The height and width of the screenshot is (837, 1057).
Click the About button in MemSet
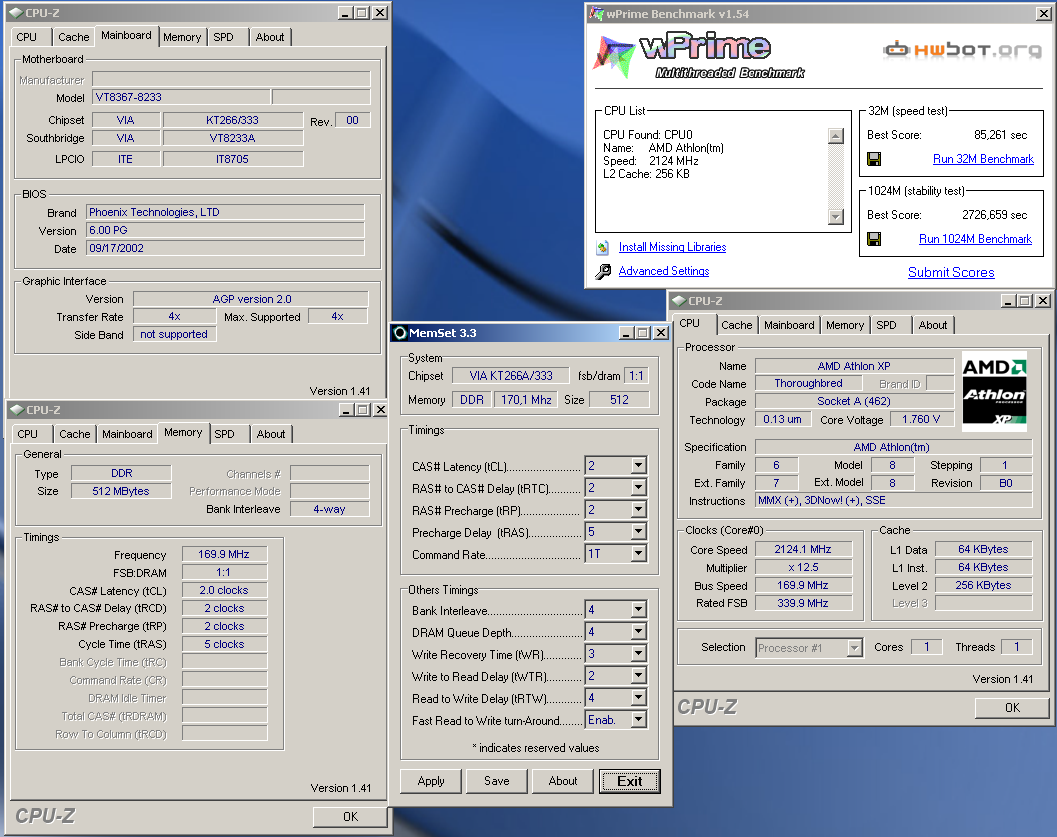point(562,781)
